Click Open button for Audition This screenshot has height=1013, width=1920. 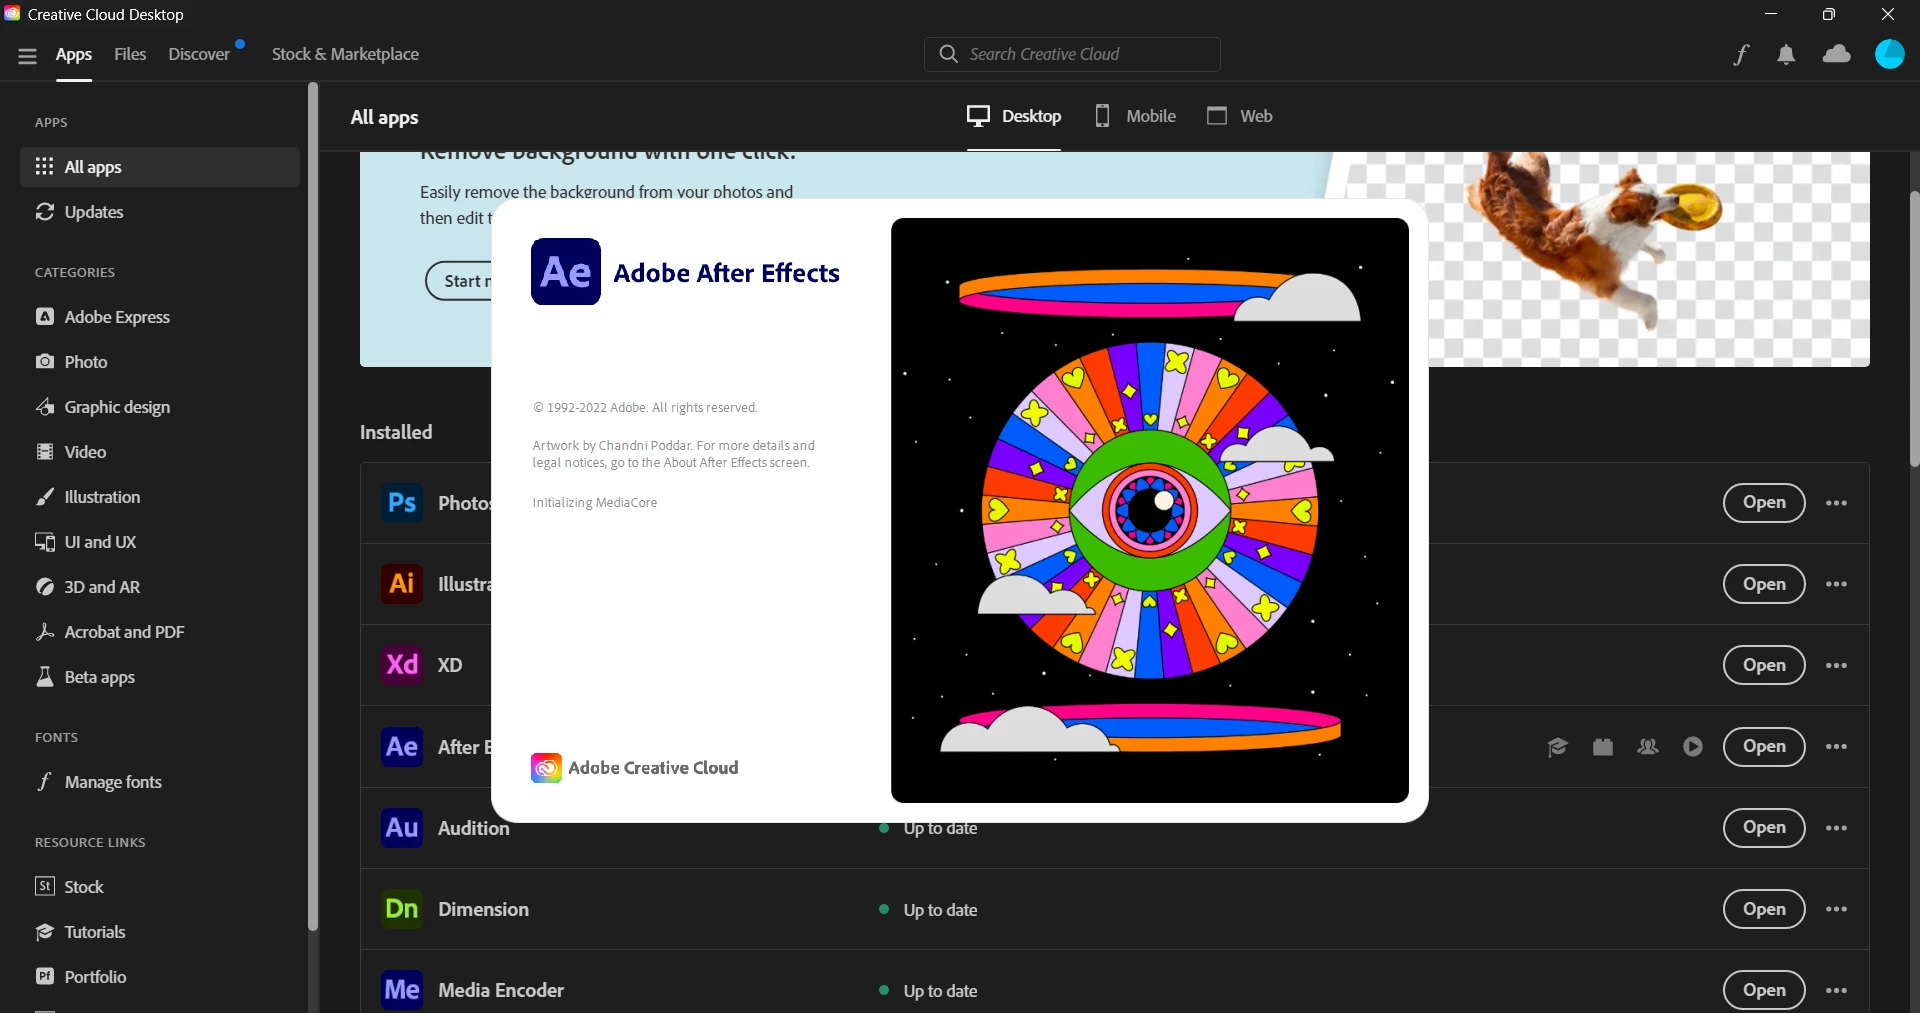point(1764,828)
